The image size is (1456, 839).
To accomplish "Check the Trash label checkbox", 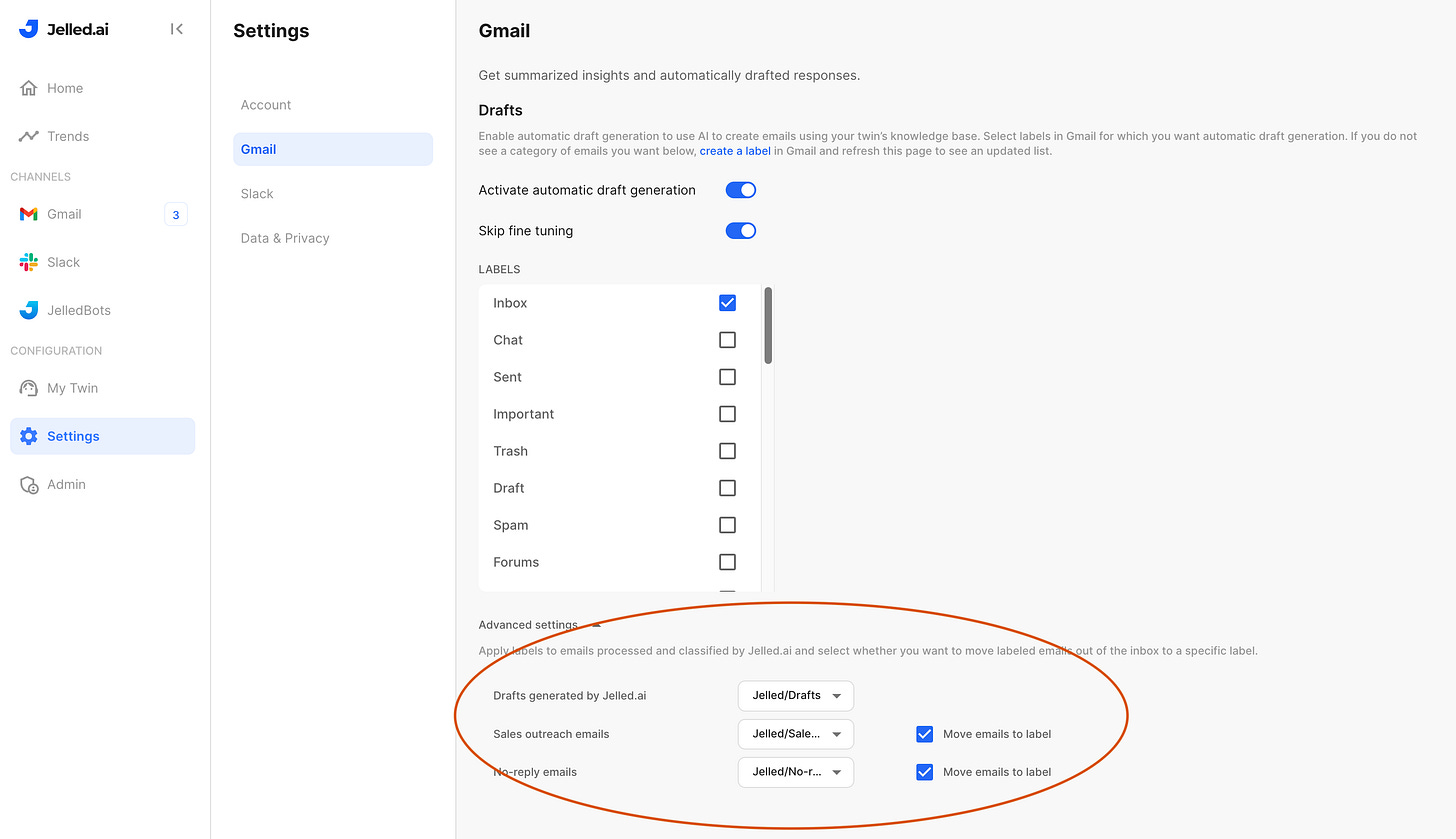I will [727, 451].
